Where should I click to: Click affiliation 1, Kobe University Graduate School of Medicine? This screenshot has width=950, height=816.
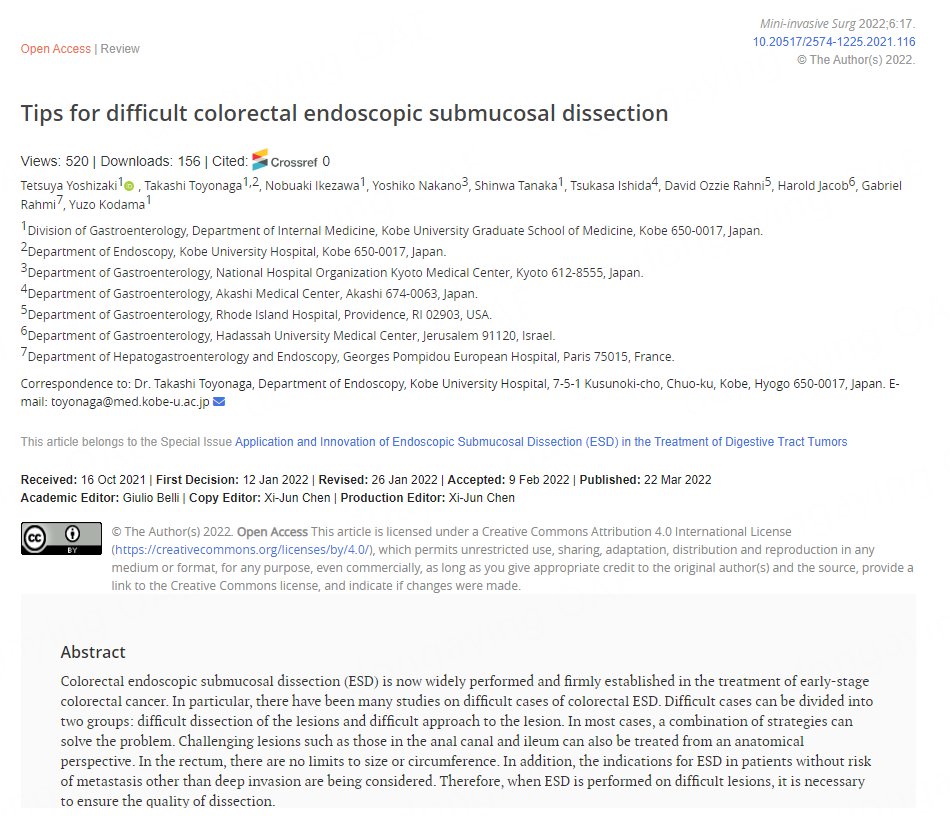point(392,230)
